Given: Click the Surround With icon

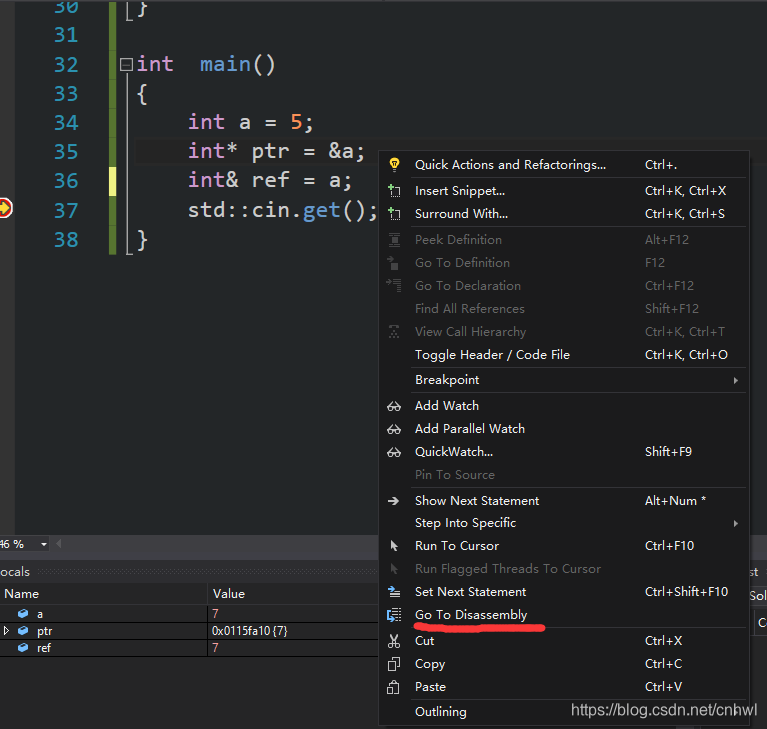Looking at the screenshot, I should pos(394,213).
